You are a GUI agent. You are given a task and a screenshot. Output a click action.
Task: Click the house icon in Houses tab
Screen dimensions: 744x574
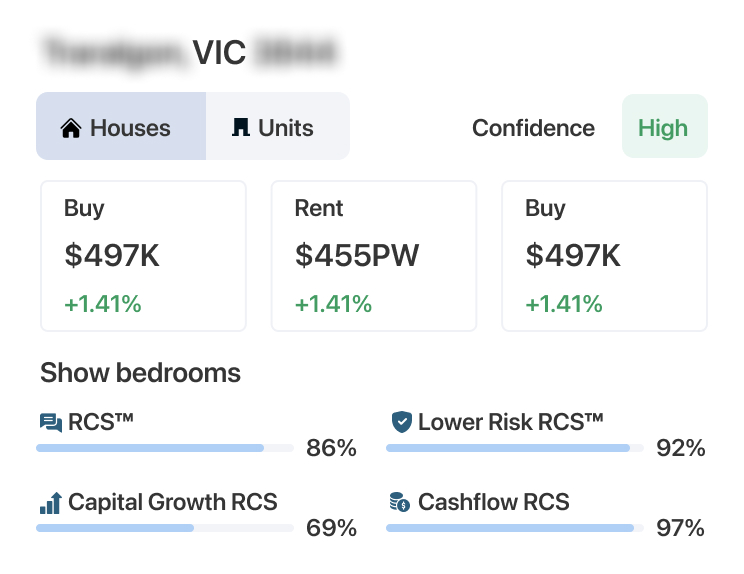(70, 128)
